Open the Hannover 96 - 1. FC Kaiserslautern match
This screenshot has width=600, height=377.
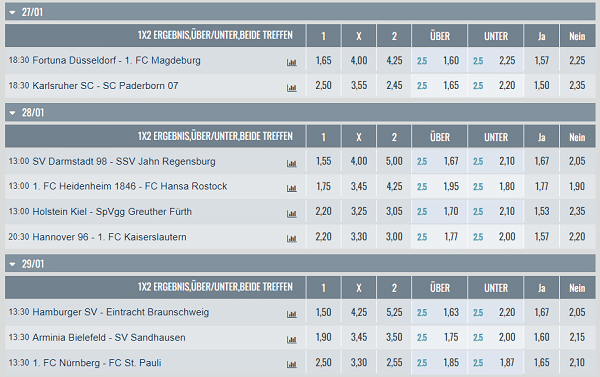click(109, 237)
